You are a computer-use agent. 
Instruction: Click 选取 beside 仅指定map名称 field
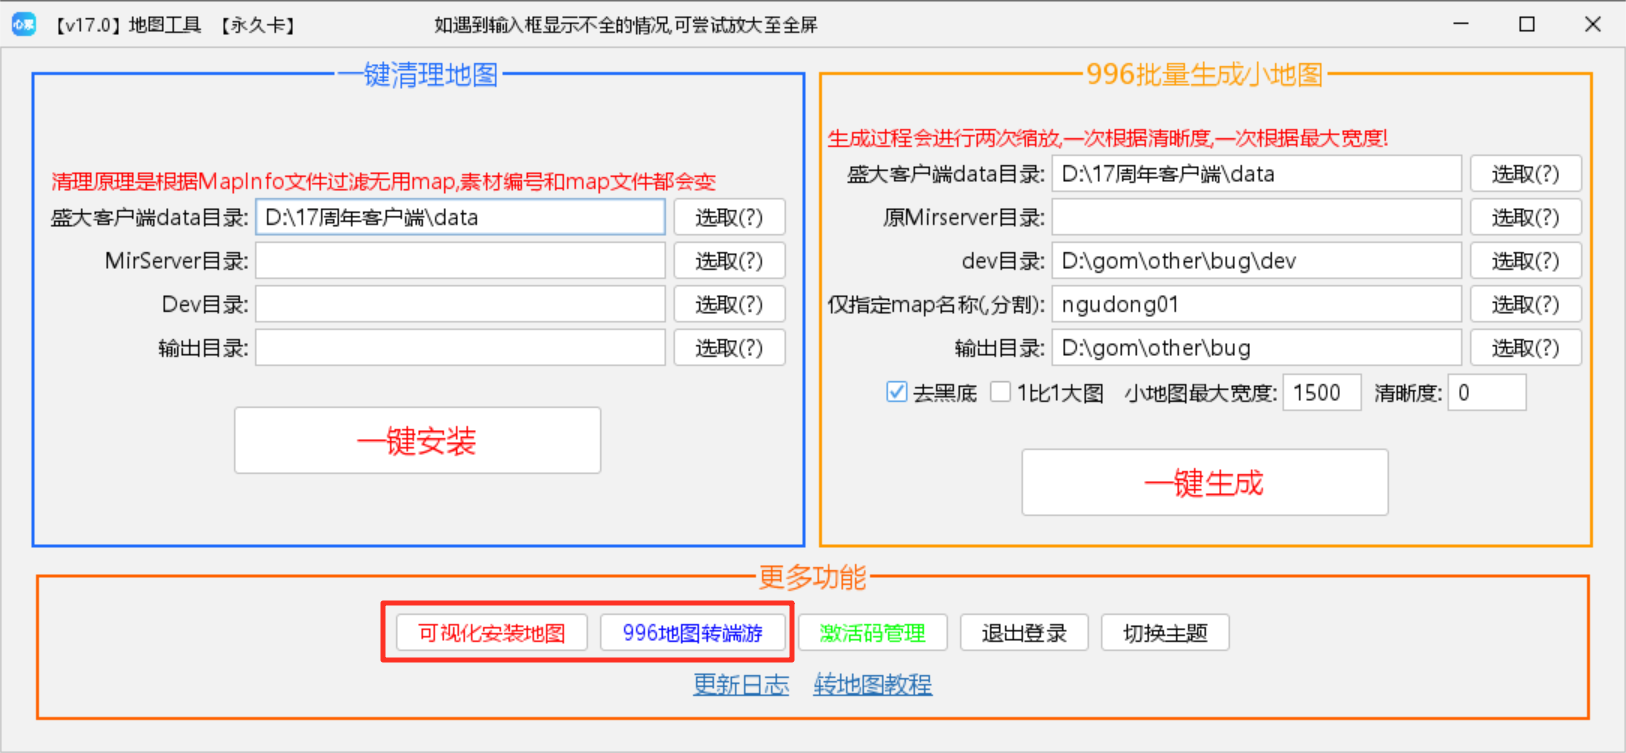click(x=1525, y=304)
